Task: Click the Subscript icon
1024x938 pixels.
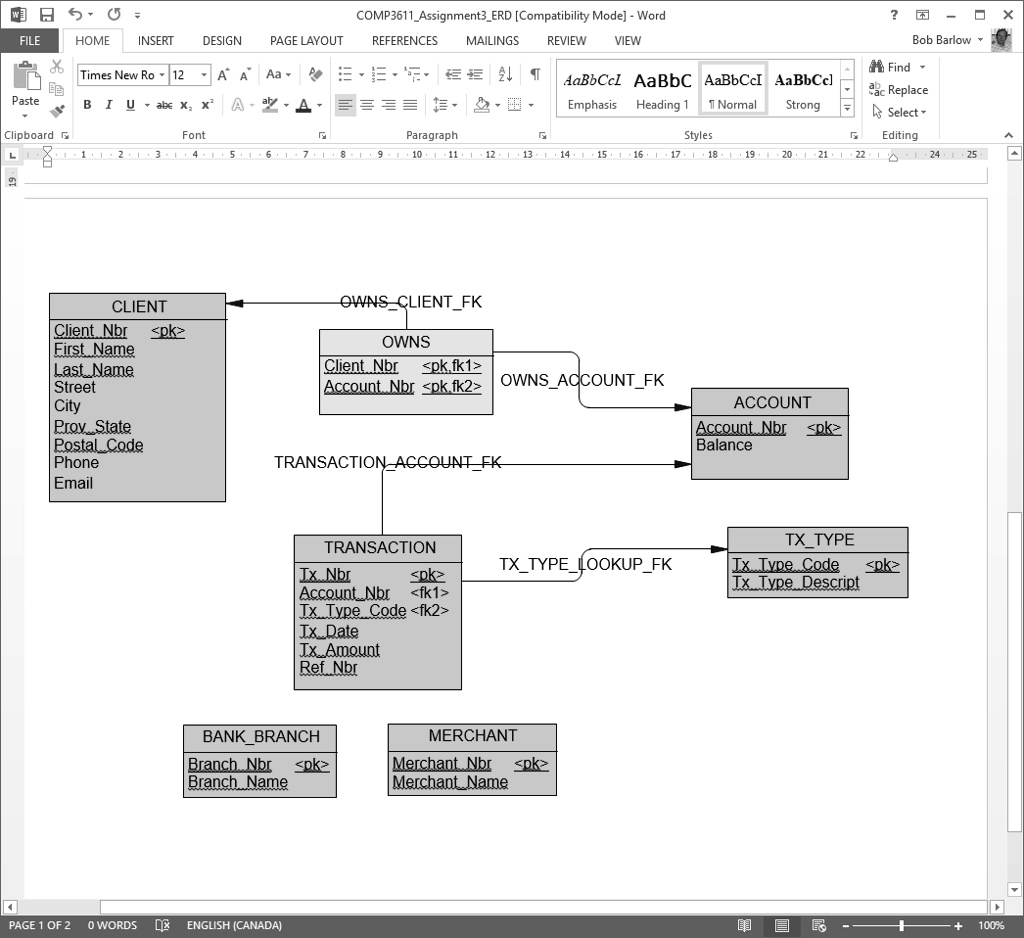Action: click(x=185, y=104)
